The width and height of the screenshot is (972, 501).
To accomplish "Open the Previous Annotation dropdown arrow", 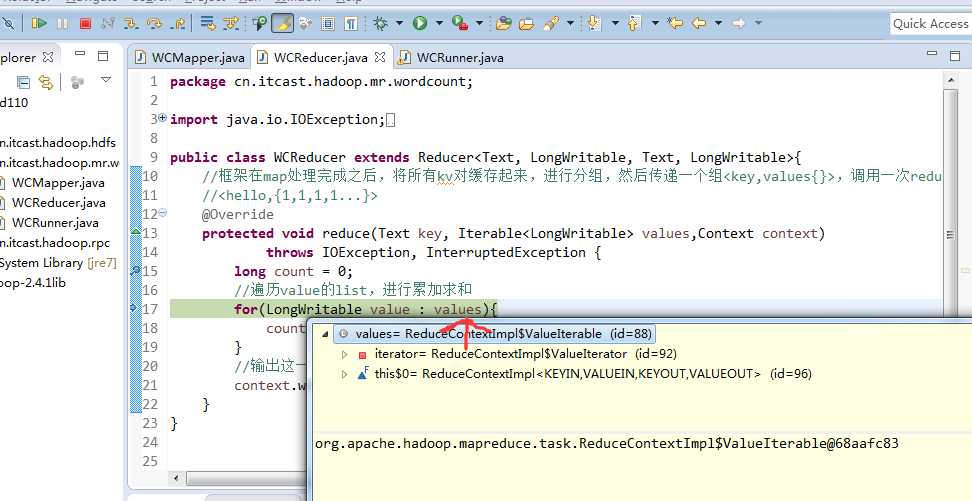I will [655, 24].
